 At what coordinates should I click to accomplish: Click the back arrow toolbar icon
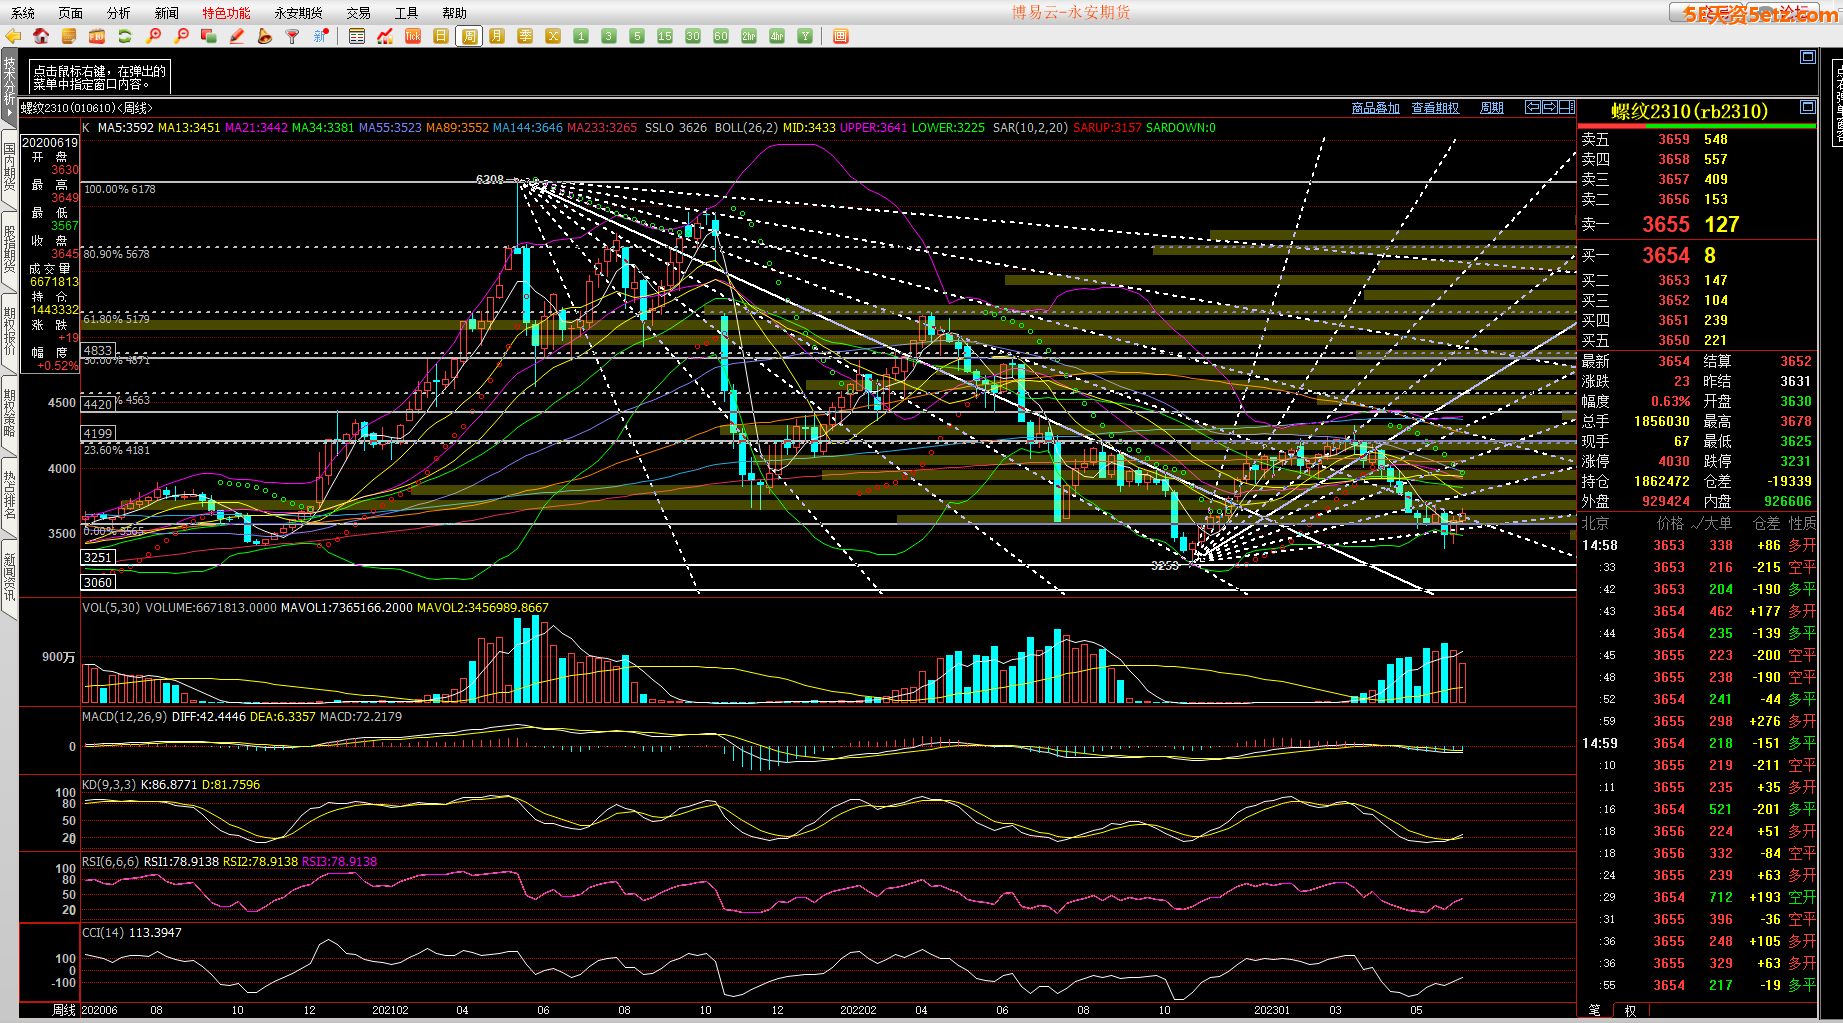coord(13,36)
